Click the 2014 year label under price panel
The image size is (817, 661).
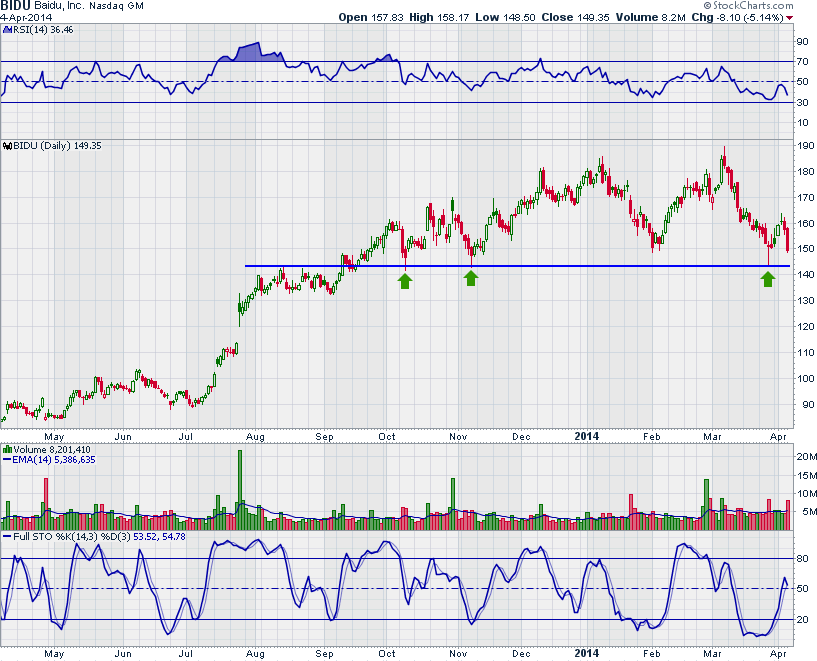click(587, 436)
